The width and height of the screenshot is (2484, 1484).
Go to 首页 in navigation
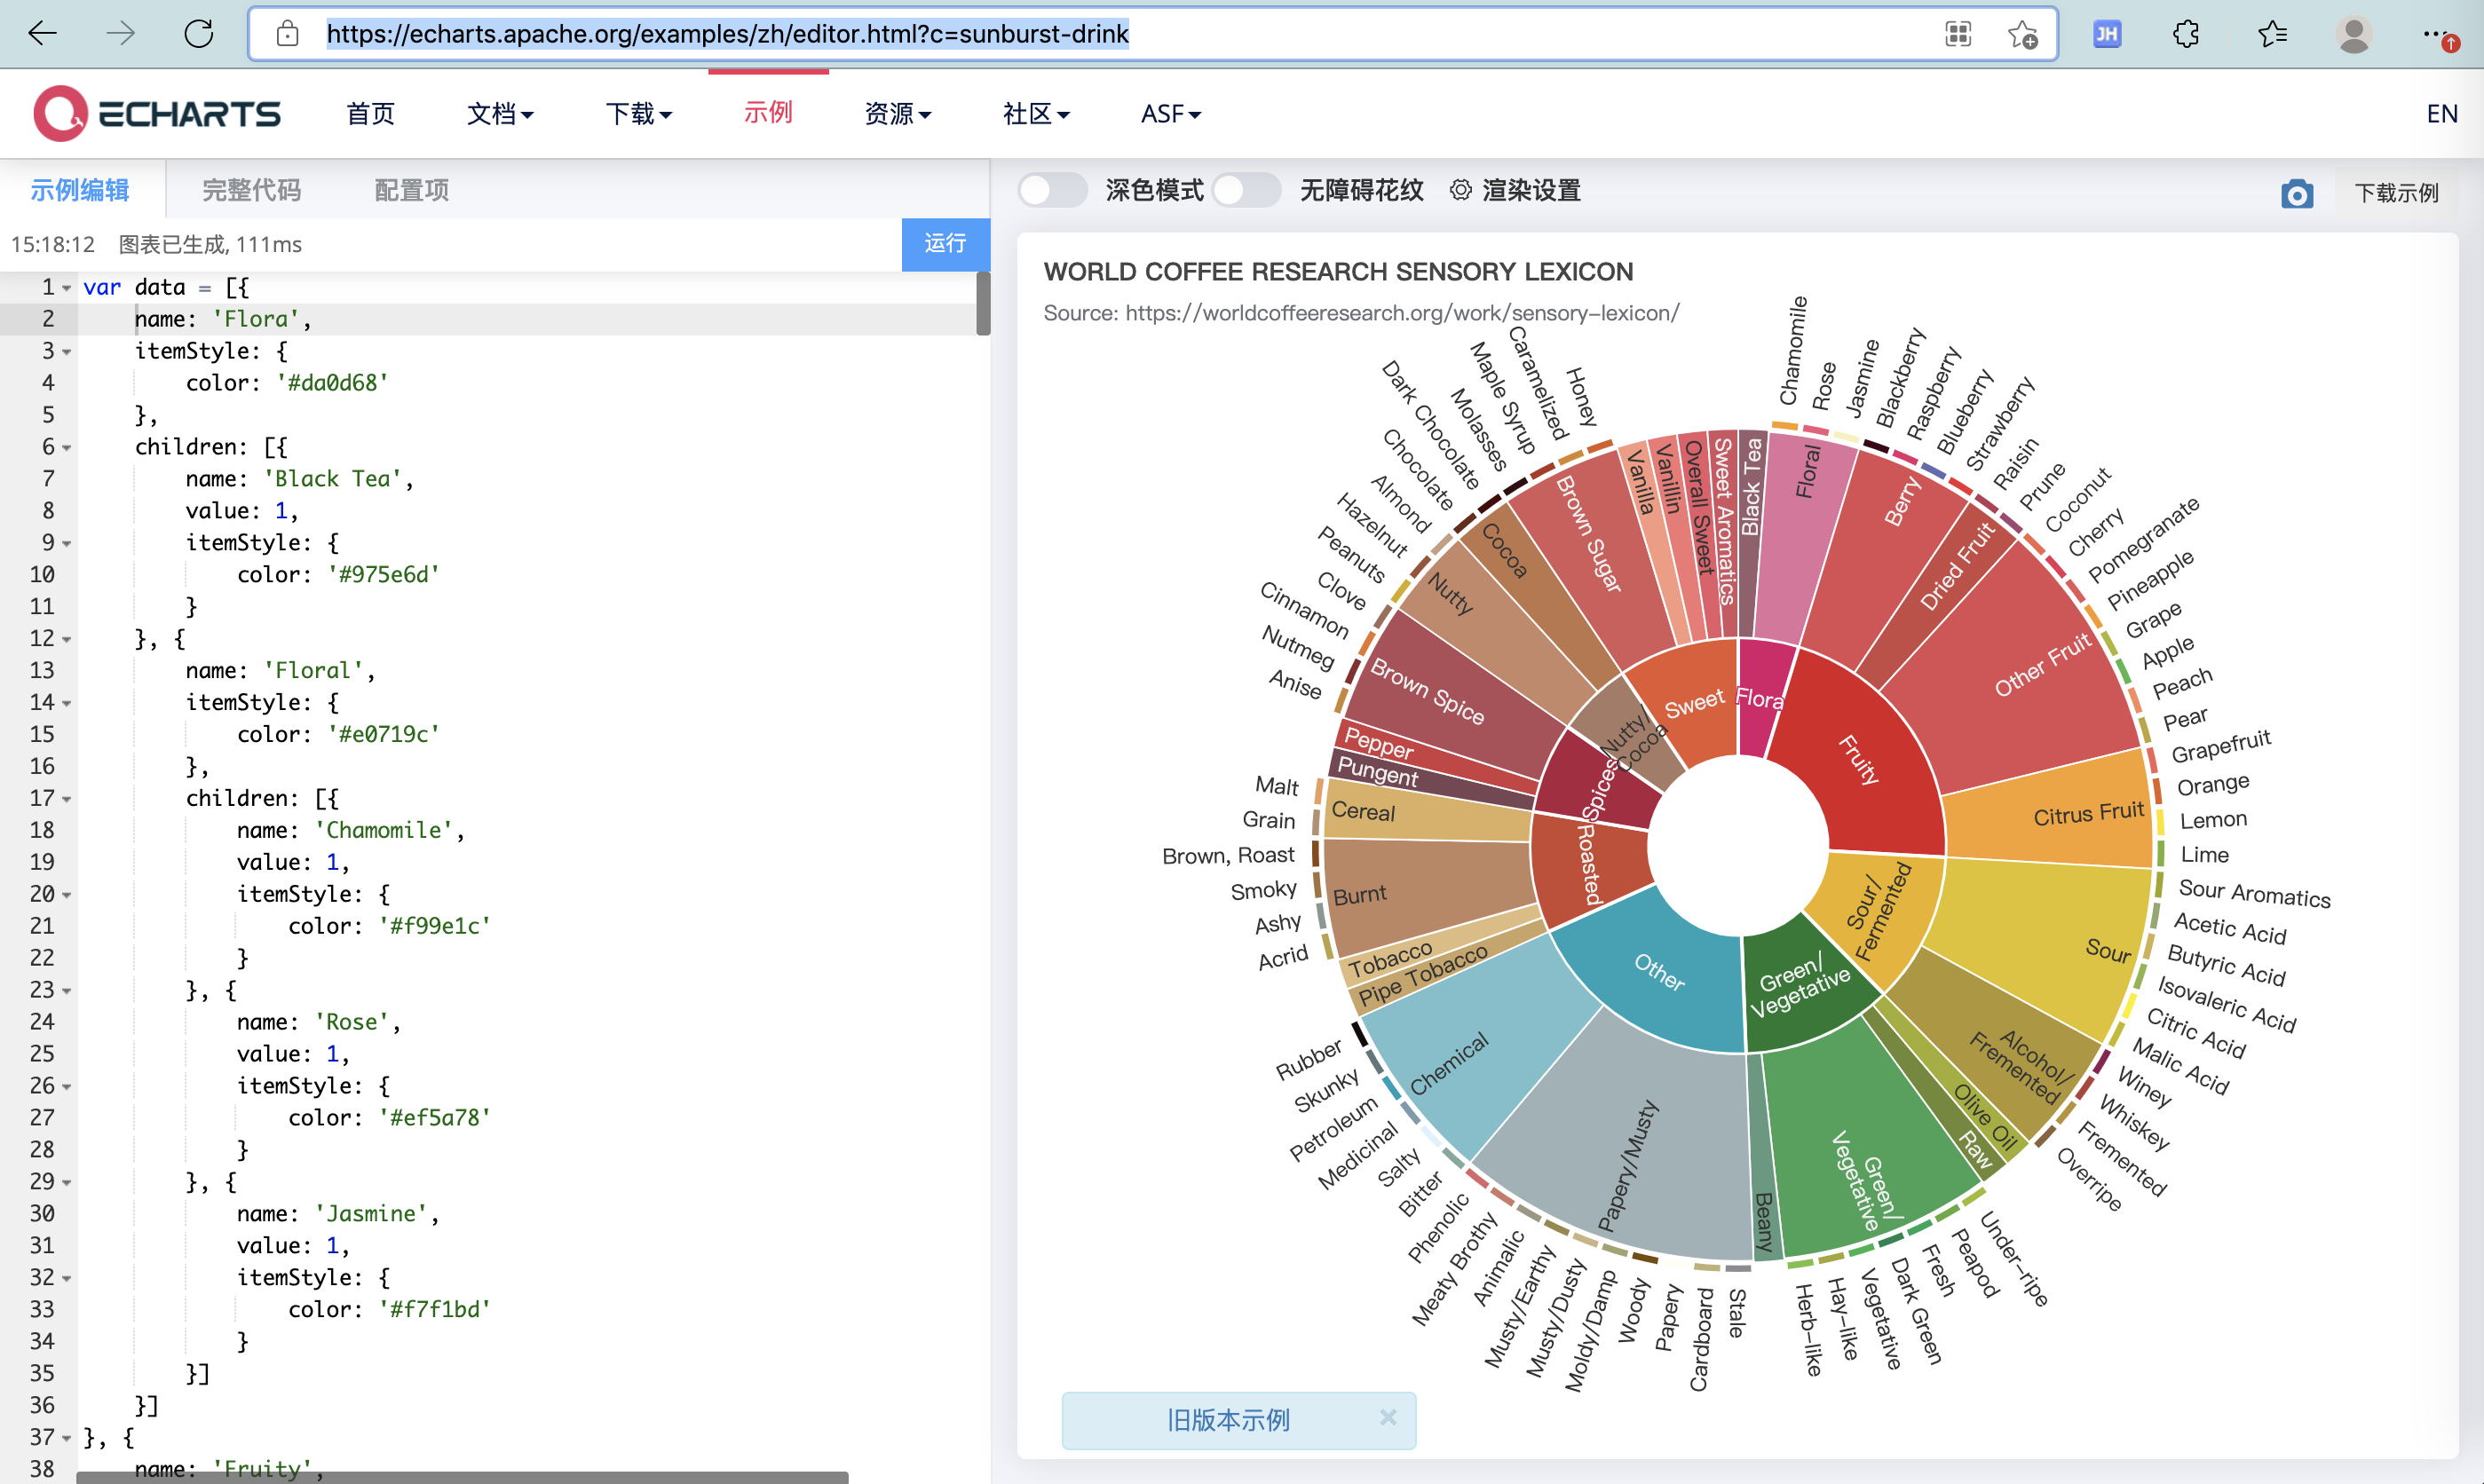click(x=370, y=113)
